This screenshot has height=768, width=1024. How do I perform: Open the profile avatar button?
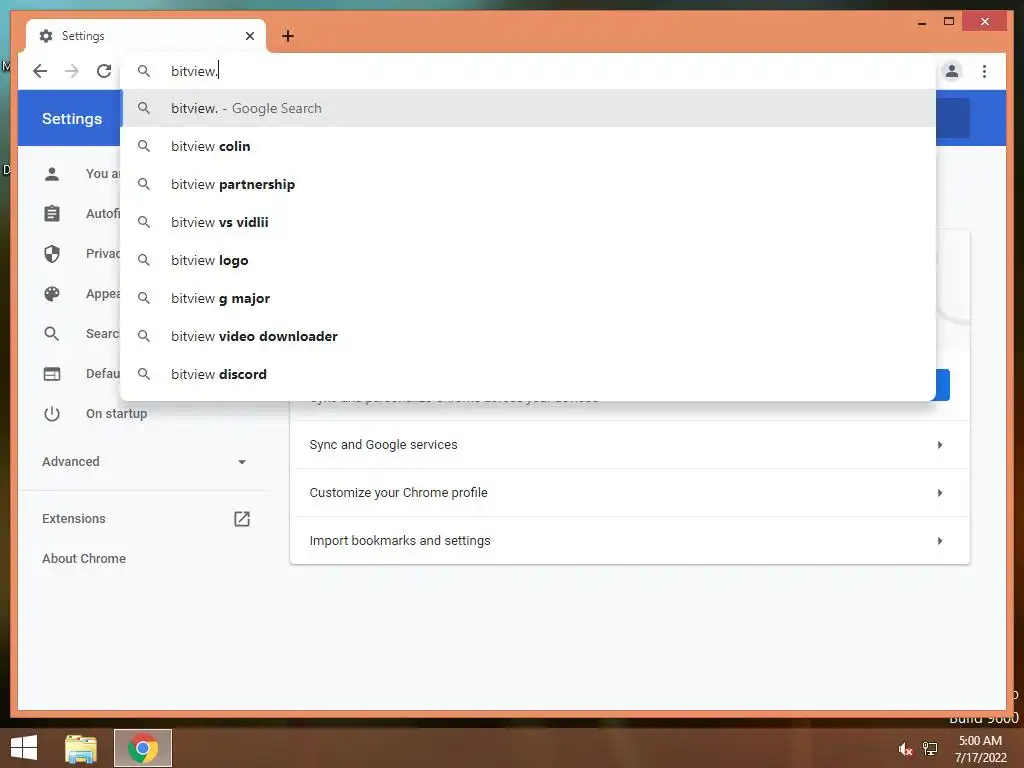(x=952, y=71)
